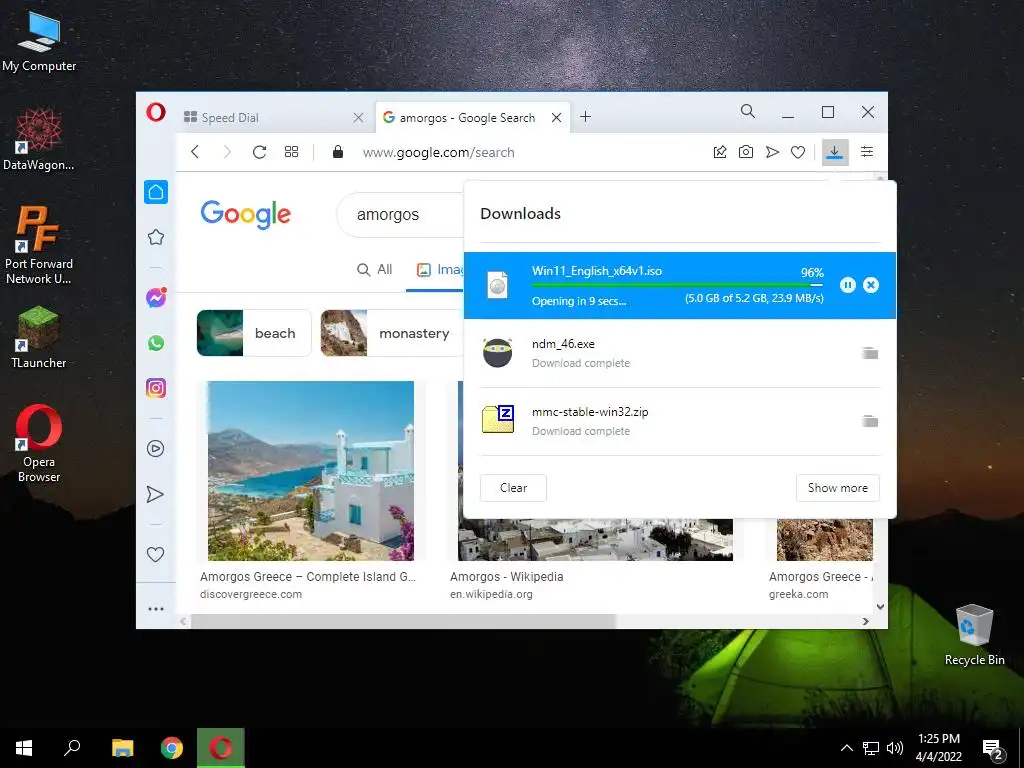
Task: Pause the Win11 ISO download
Action: click(x=848, y=285)
